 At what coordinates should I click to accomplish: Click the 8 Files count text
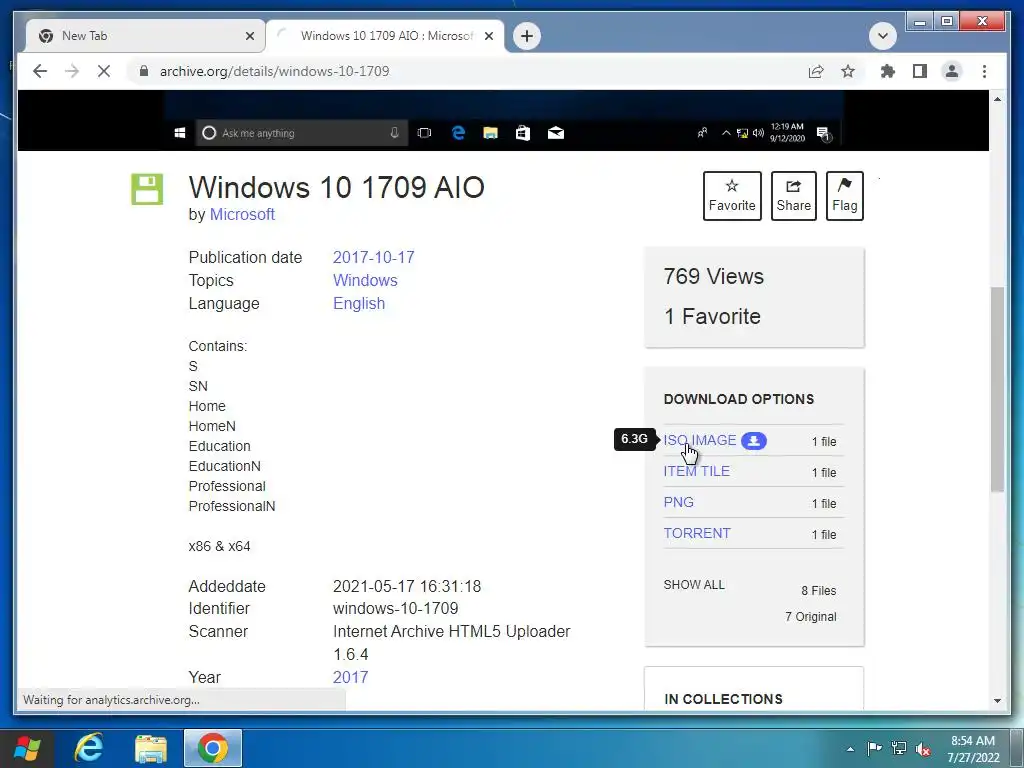click(818, 590)
